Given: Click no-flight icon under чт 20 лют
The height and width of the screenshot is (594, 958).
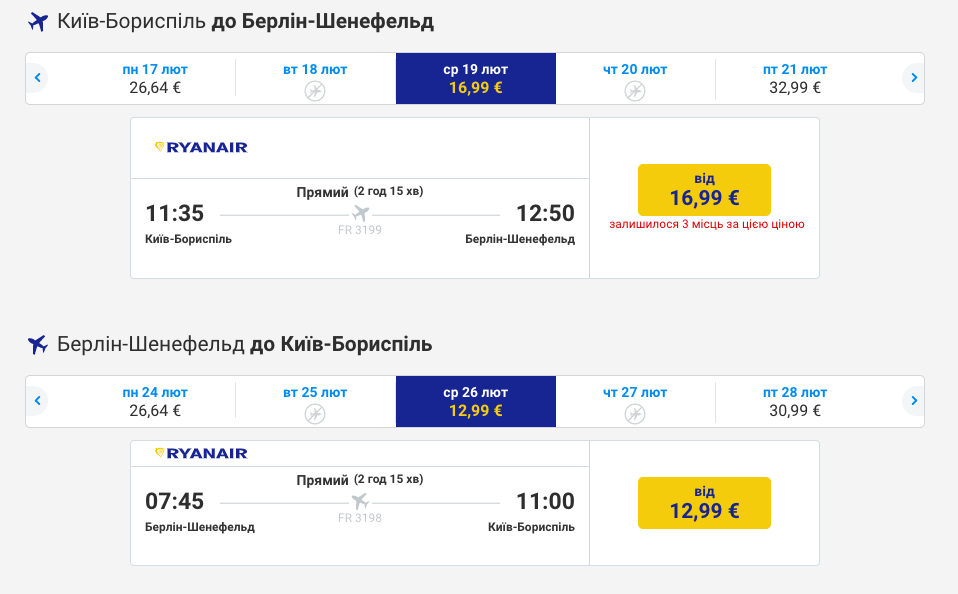Looking at the screenshot, I should pyautogui.click(x=635, y=91).
